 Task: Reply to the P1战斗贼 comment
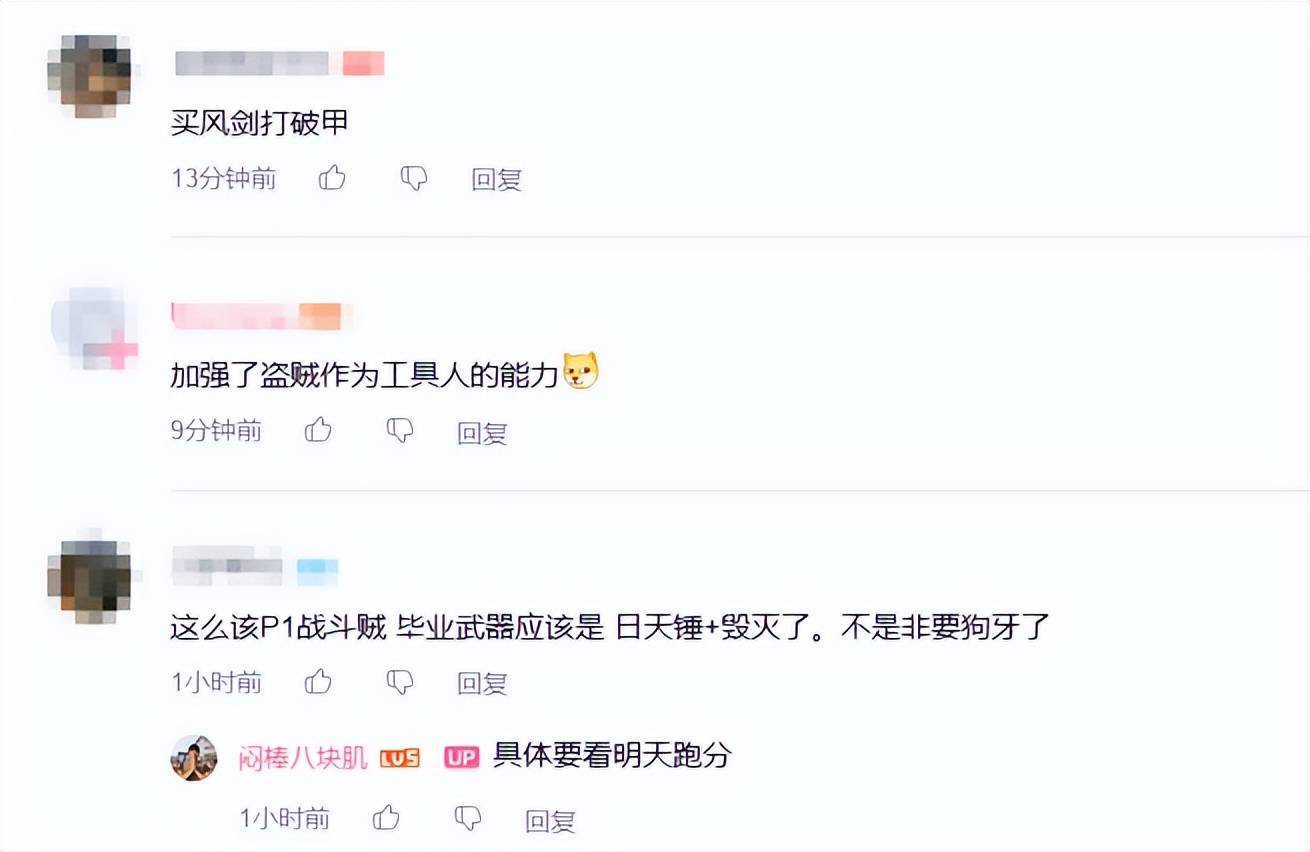pyautogui.click(x=483, y=683)
